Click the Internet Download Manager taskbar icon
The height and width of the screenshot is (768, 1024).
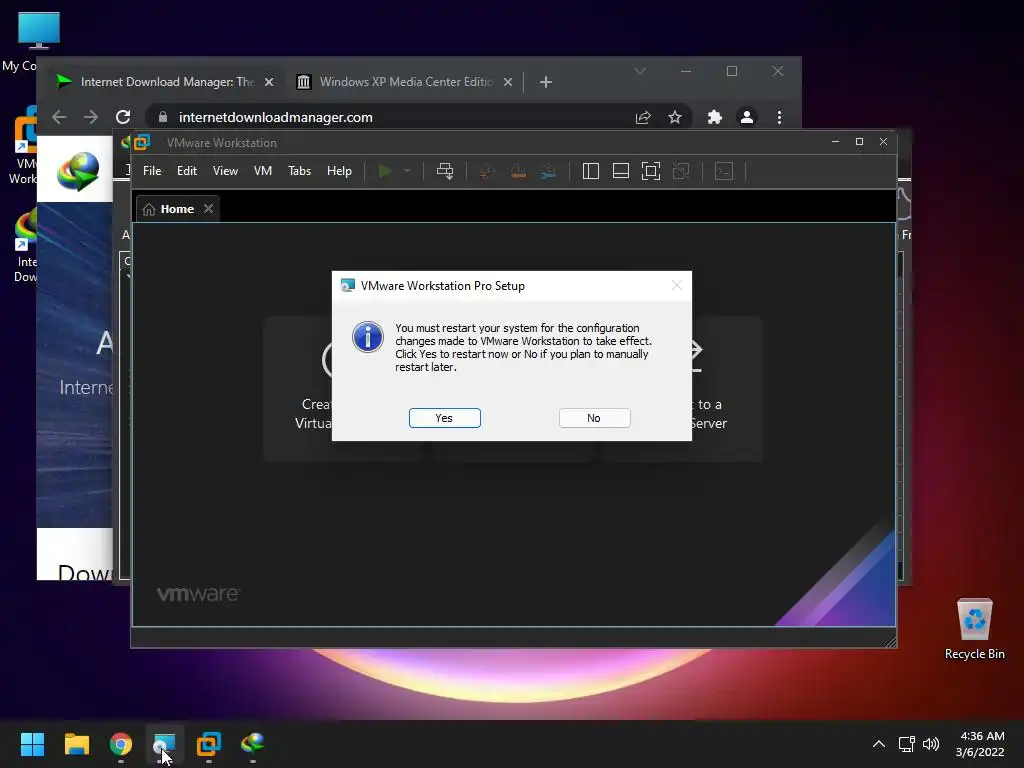[253, 743]
